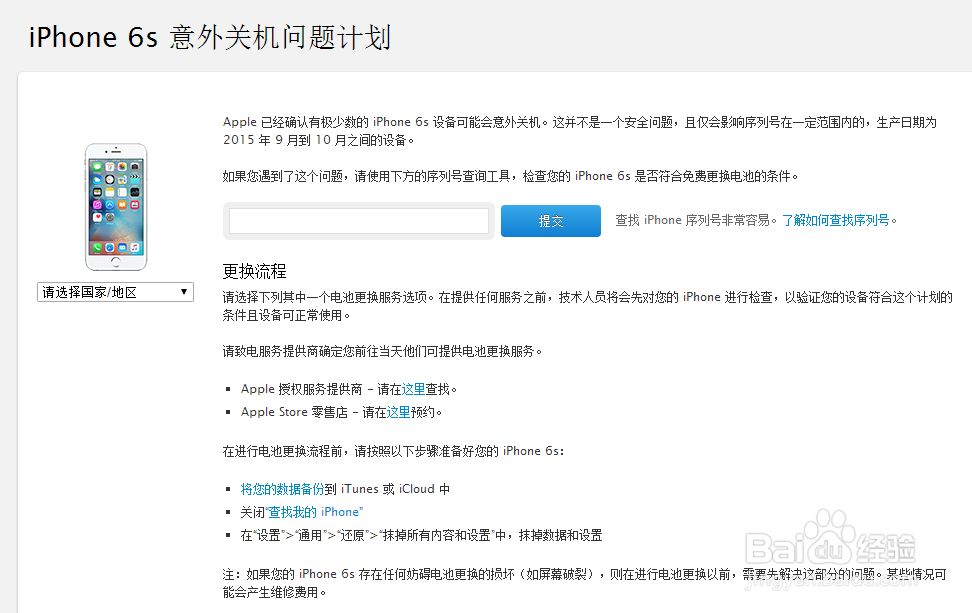Open the 请选择国家/地区 dropdown
Viewport: 972px width, 613px height.
(115, 292)
